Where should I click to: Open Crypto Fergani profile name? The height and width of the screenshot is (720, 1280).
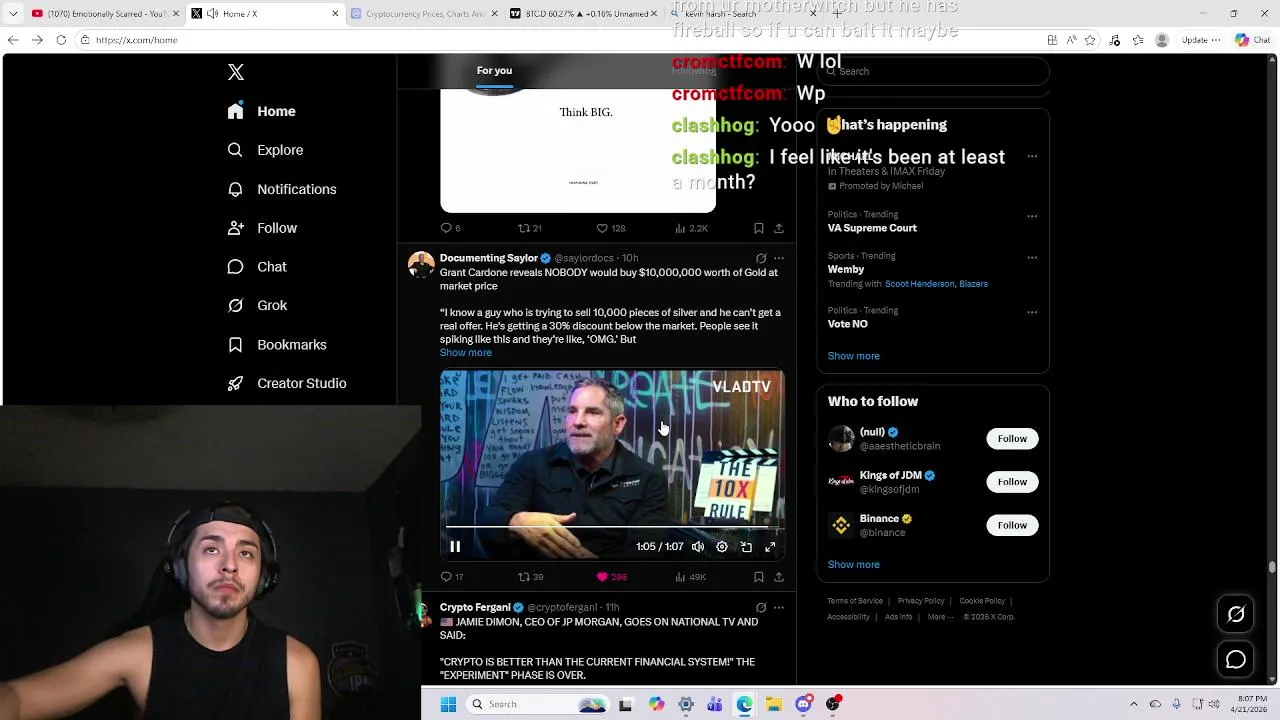[475, 607]
